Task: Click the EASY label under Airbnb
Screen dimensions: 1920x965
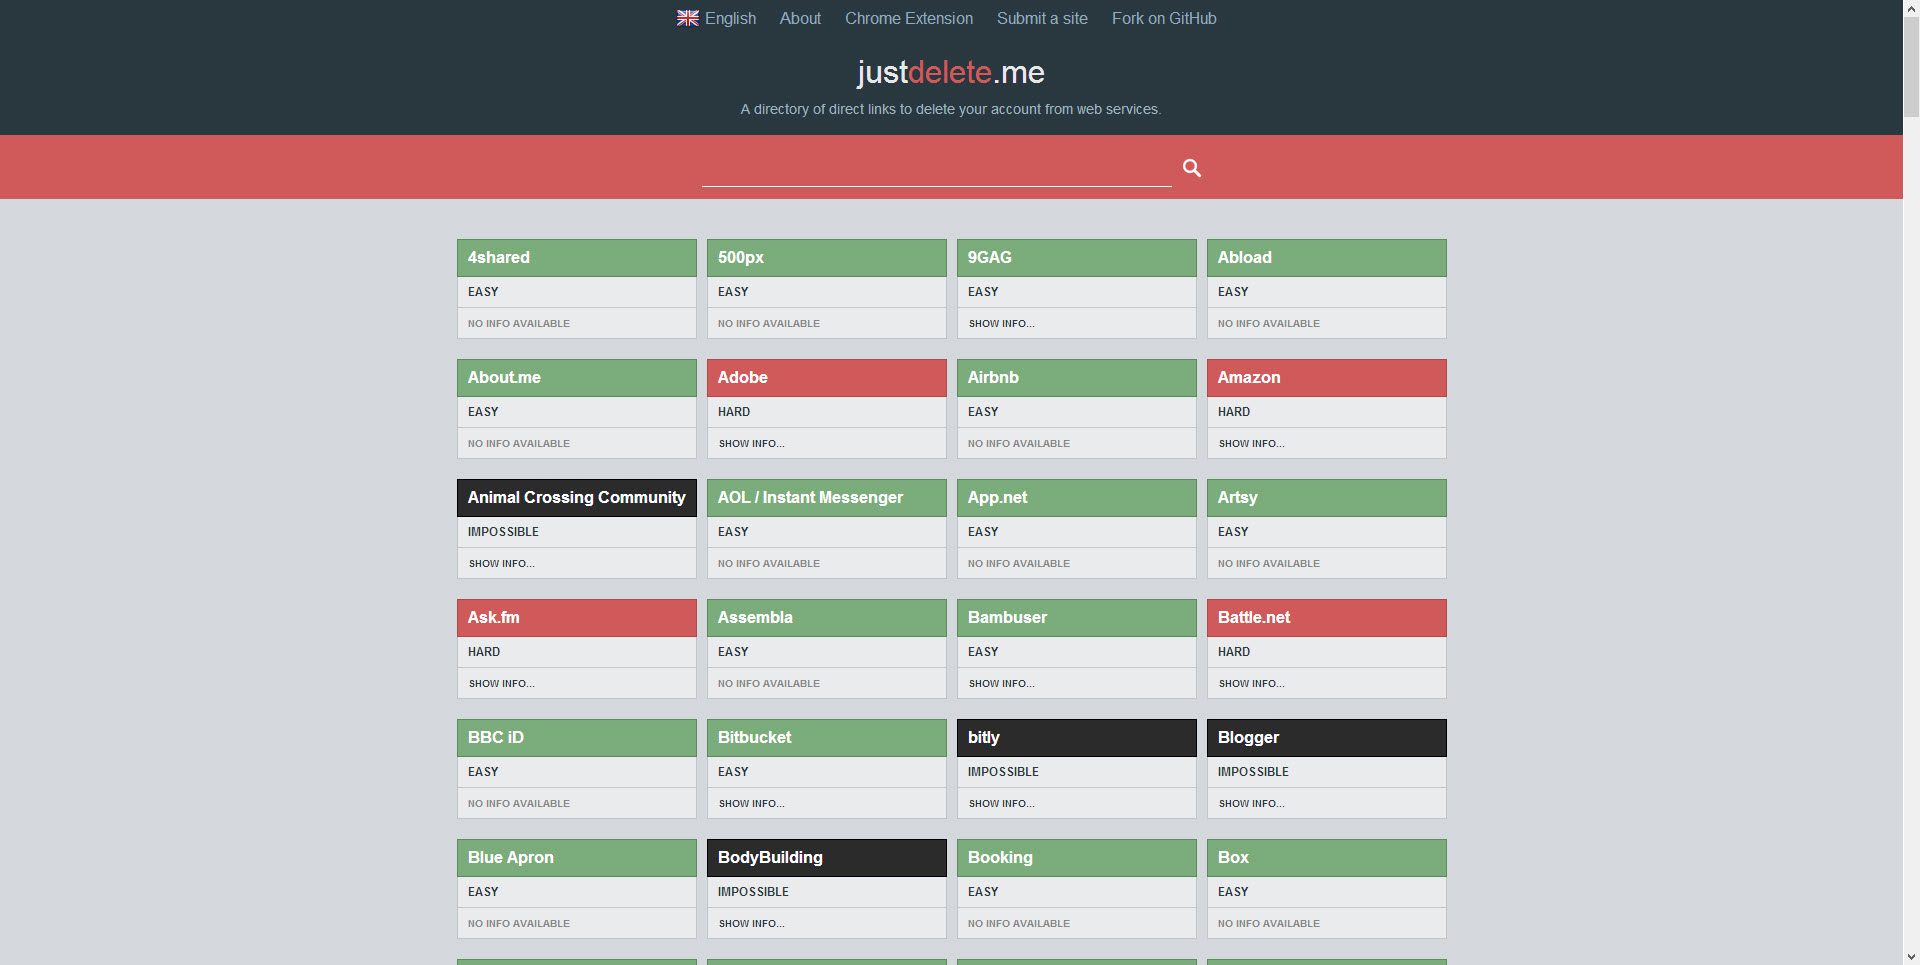Action: click(x=983, y=412)
